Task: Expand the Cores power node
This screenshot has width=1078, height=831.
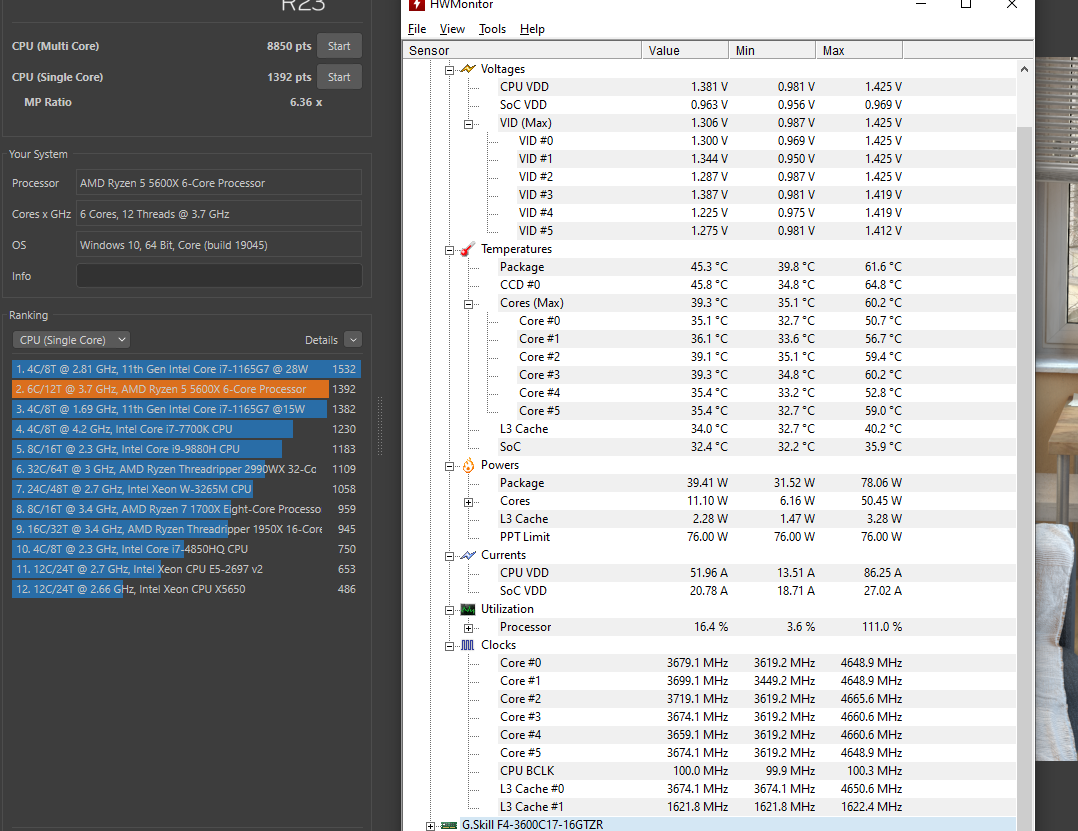Action: (468, 502)
